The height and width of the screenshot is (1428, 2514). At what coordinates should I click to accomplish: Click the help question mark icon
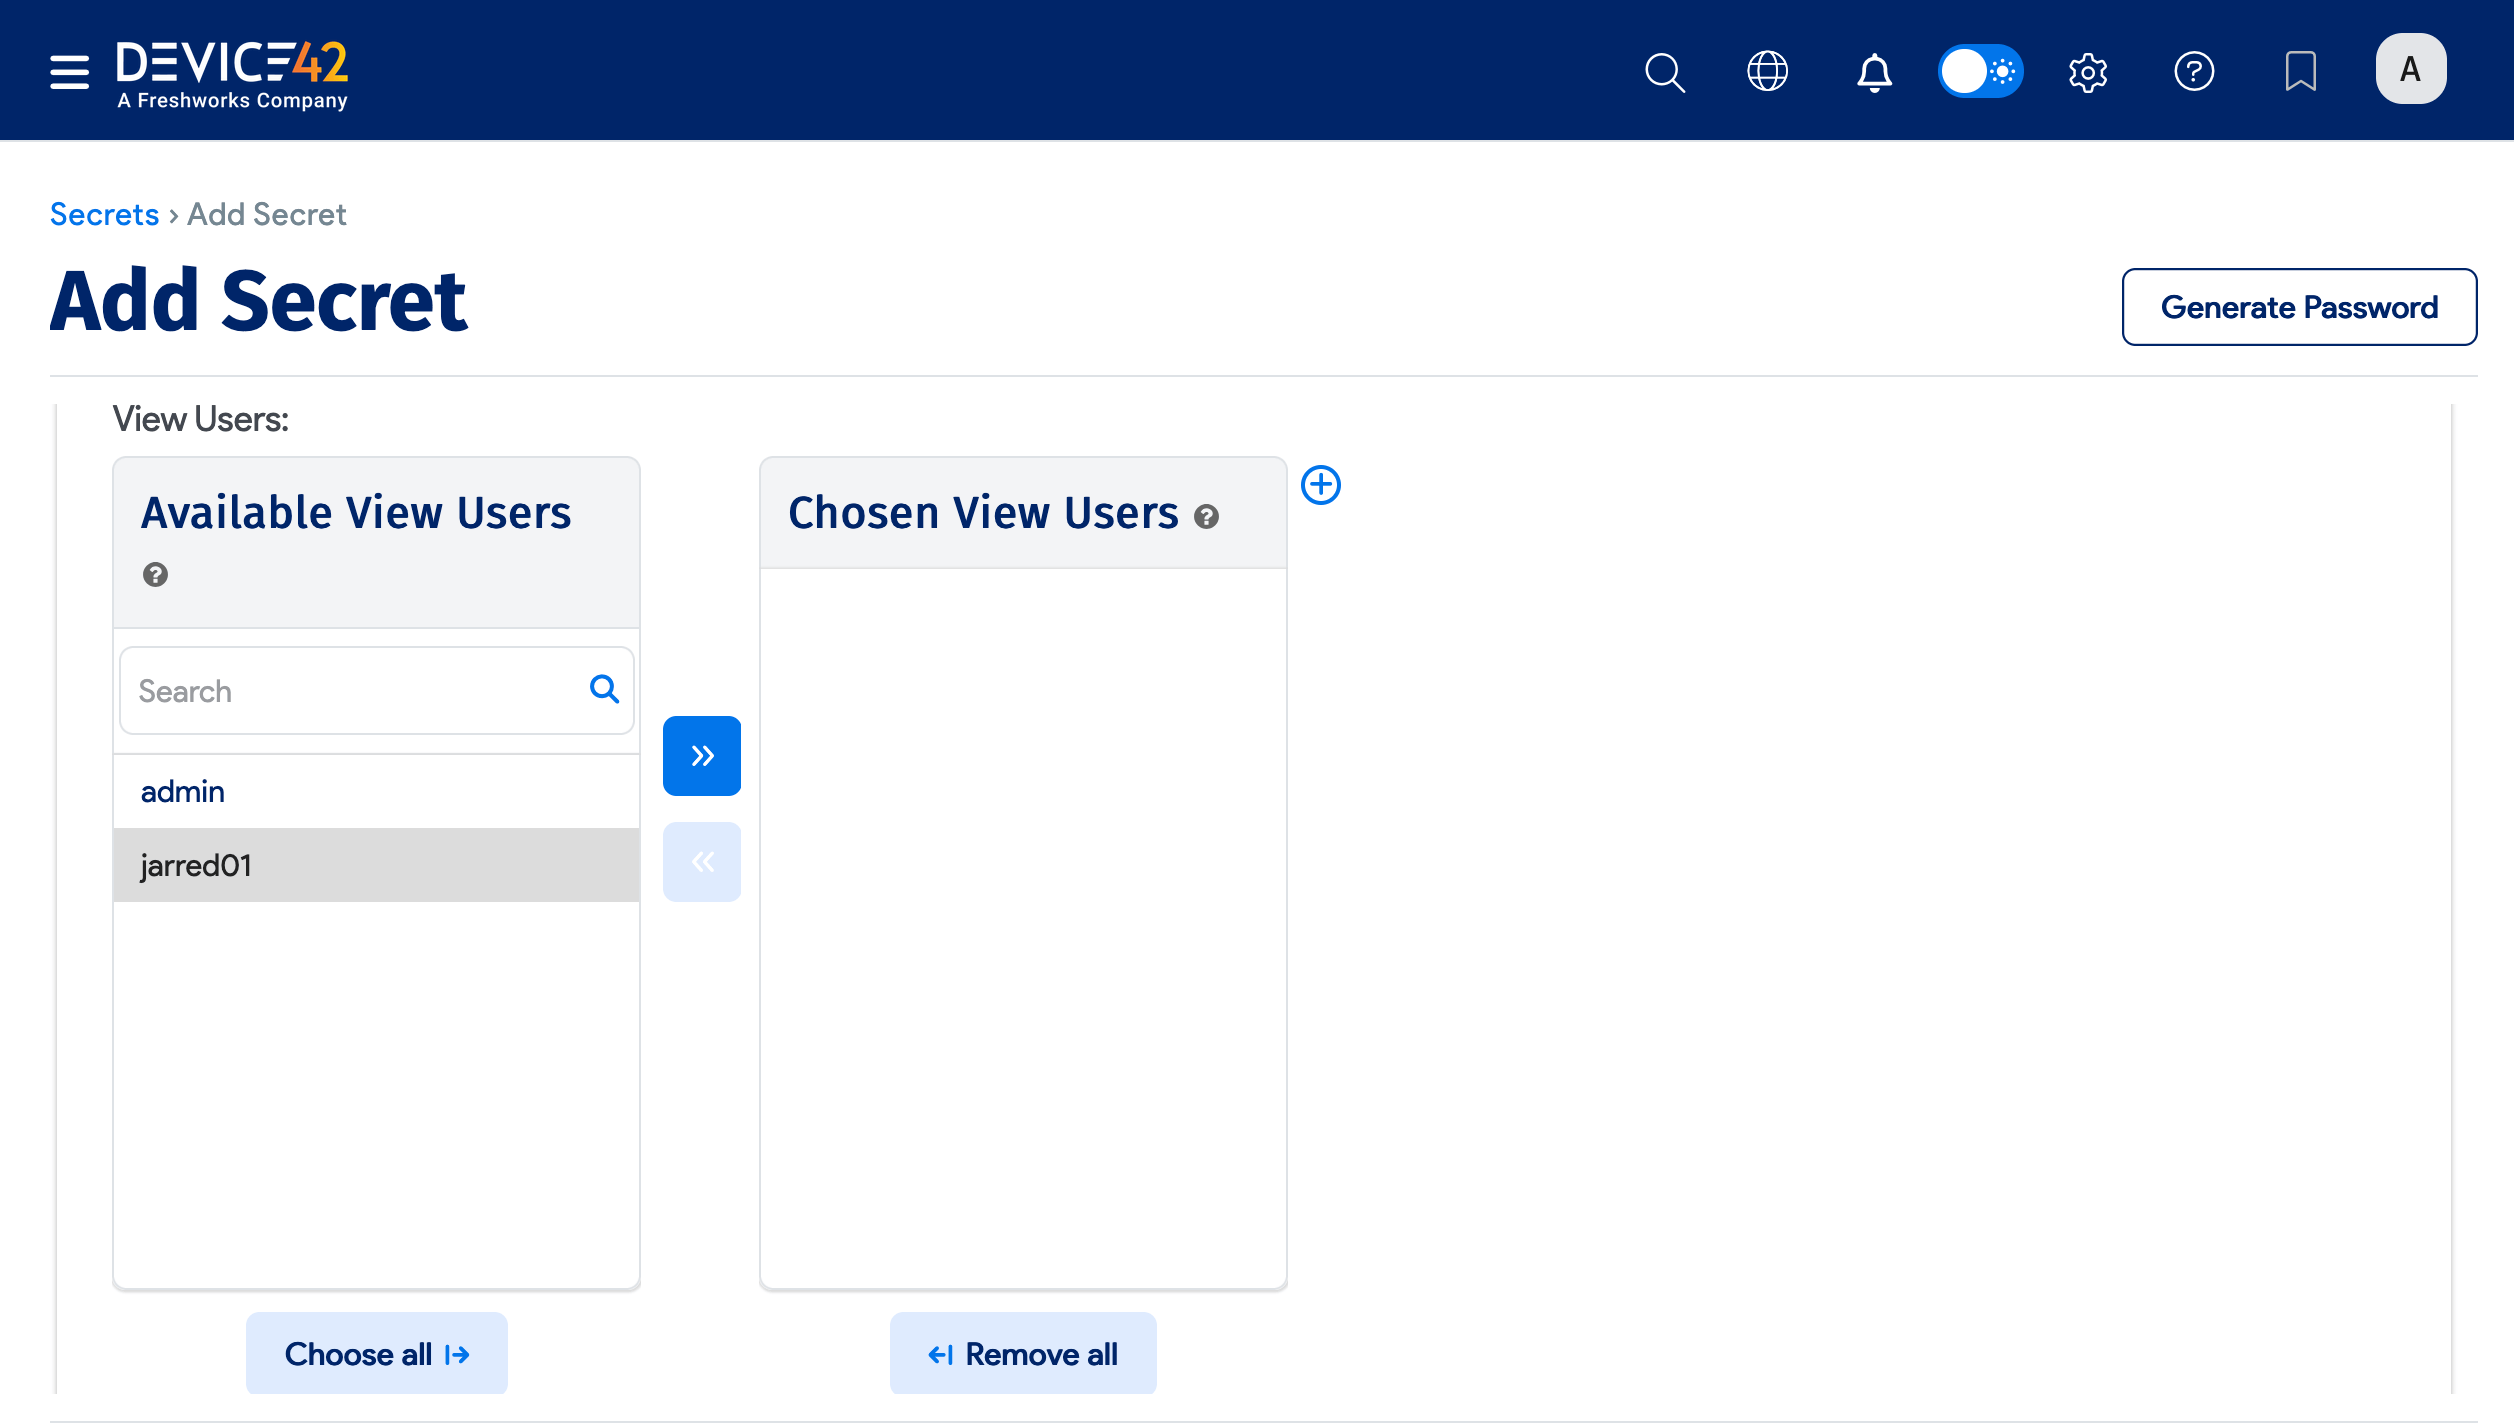(2194, 71)
